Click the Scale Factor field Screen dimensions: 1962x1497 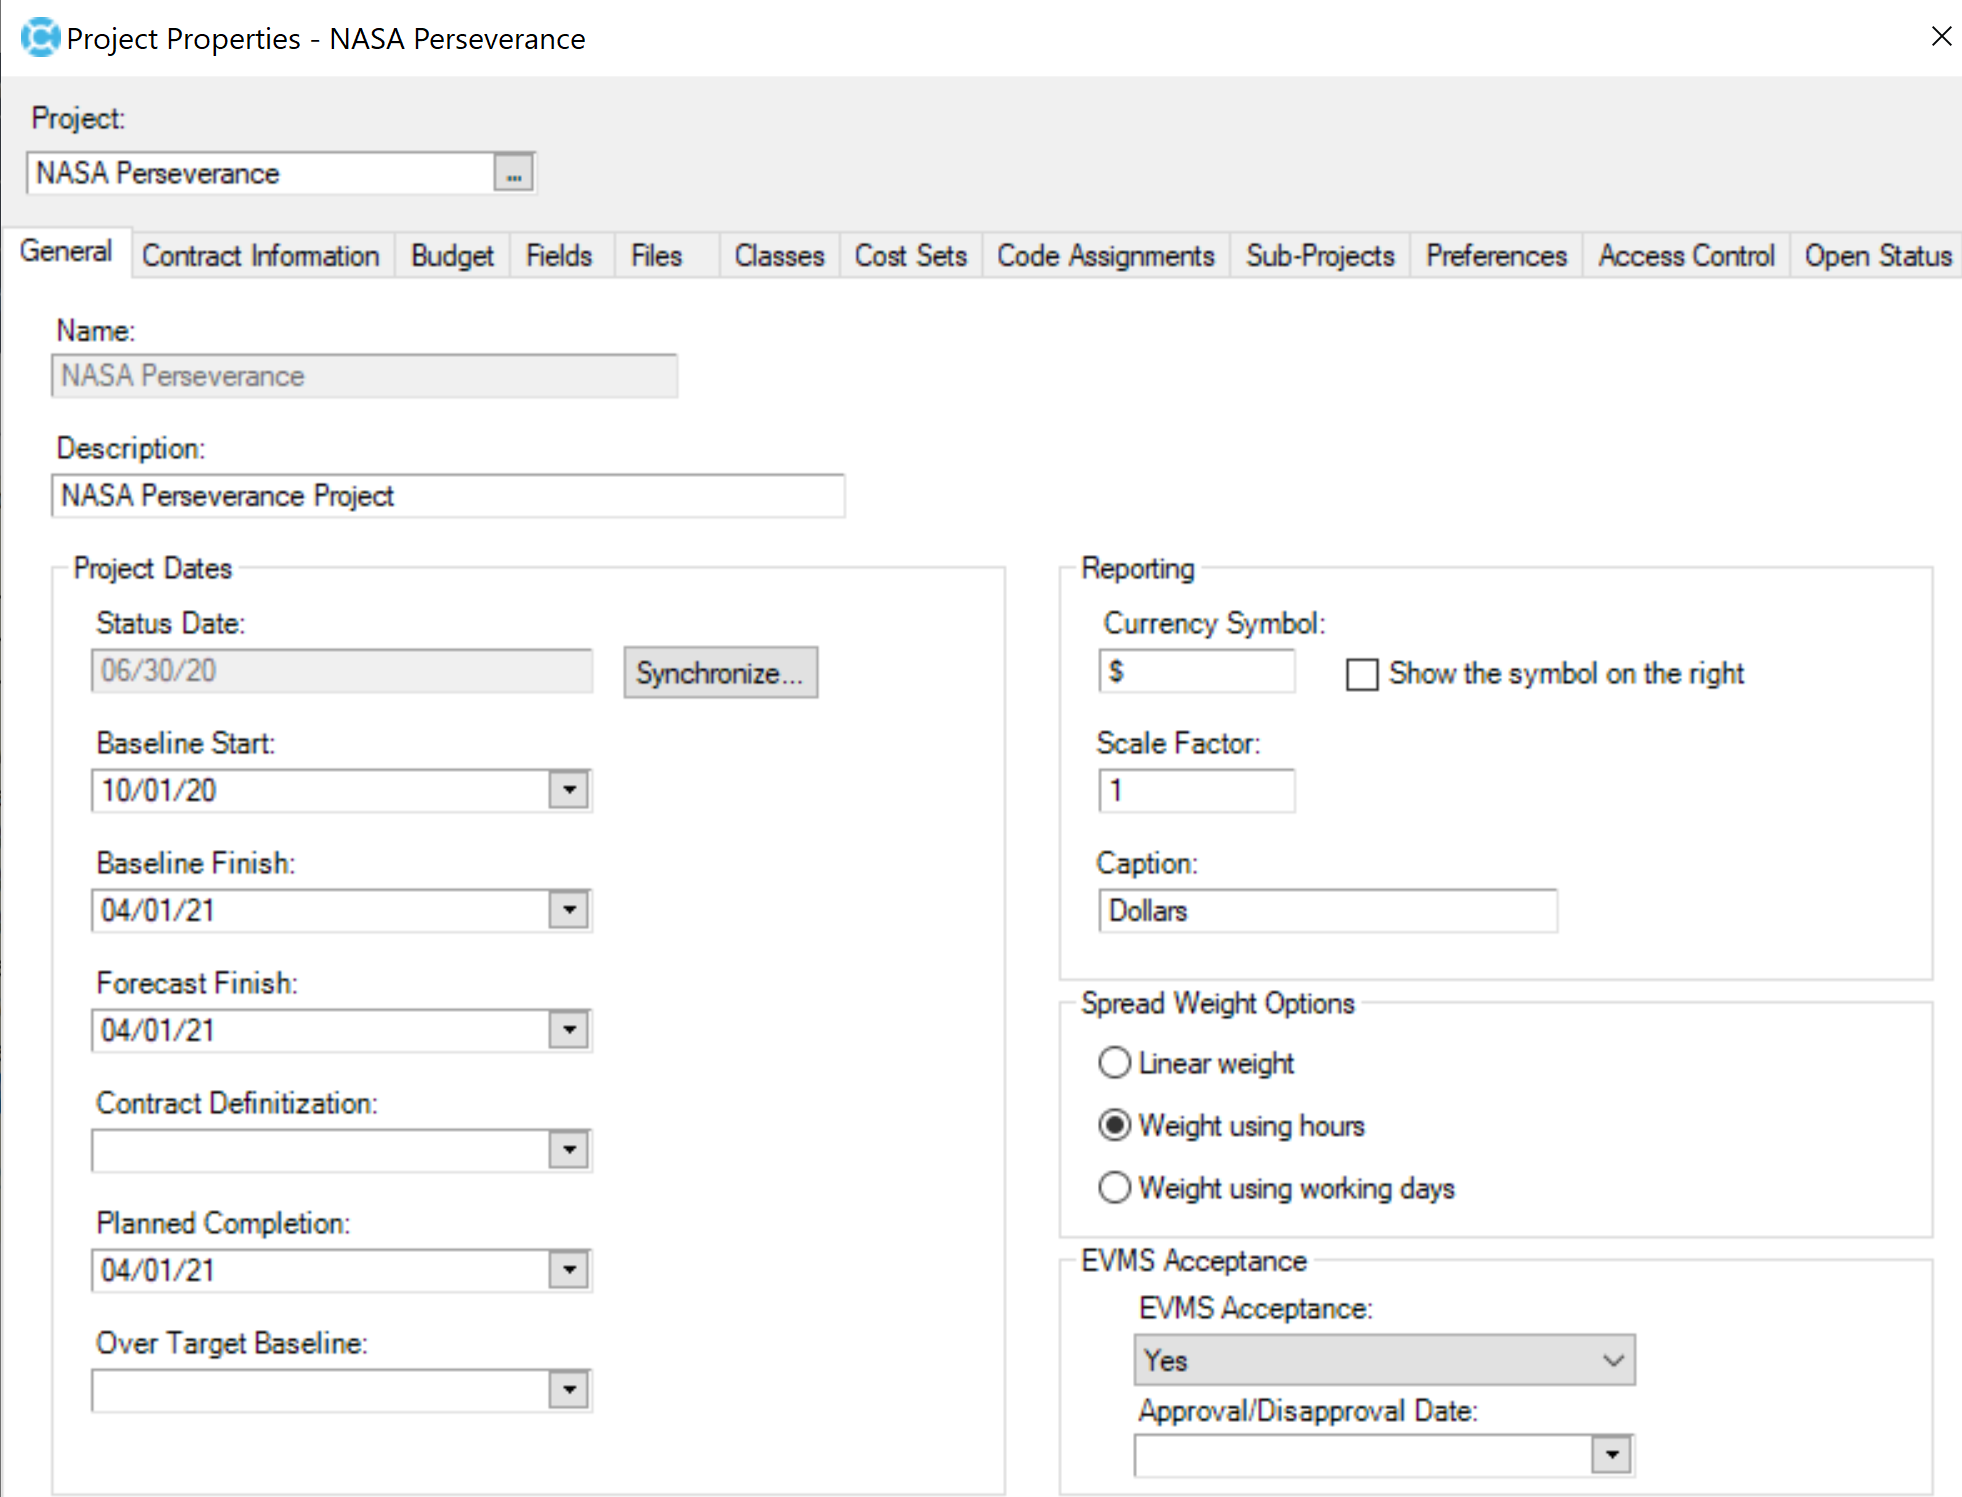click(1196, 791)
